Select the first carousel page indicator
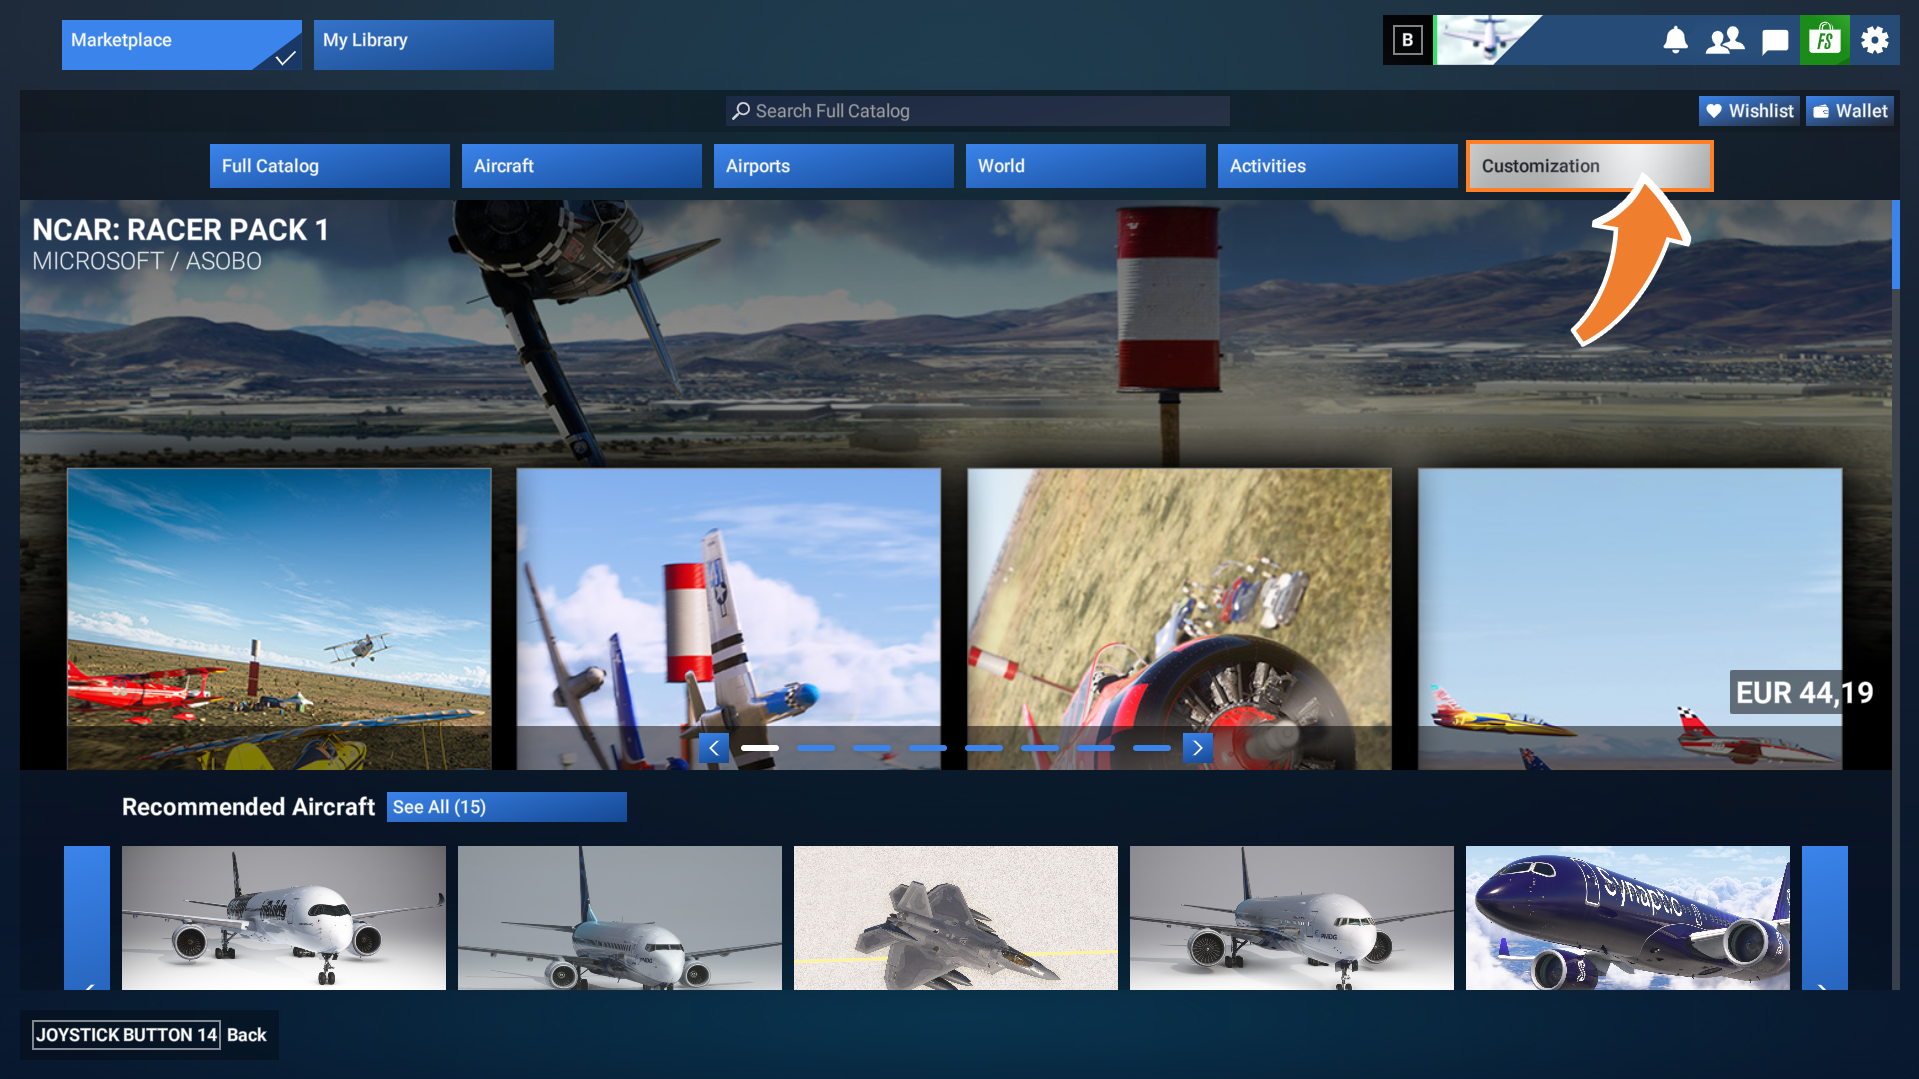 760,748
